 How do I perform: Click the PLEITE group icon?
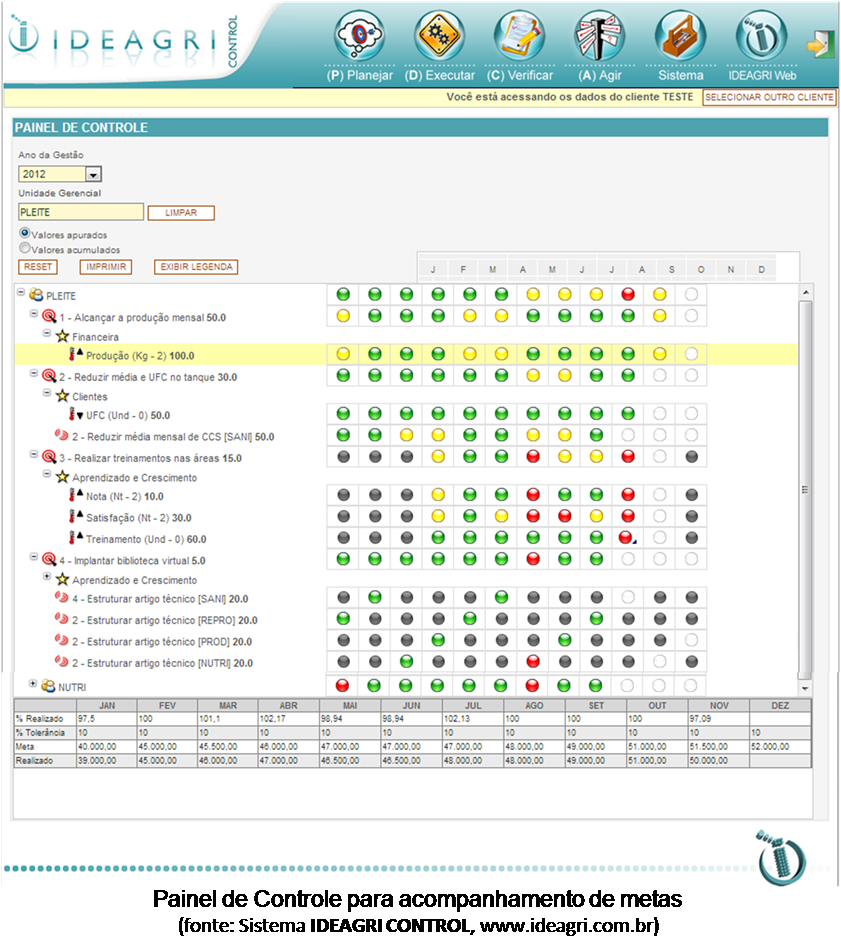pos(36,295)
